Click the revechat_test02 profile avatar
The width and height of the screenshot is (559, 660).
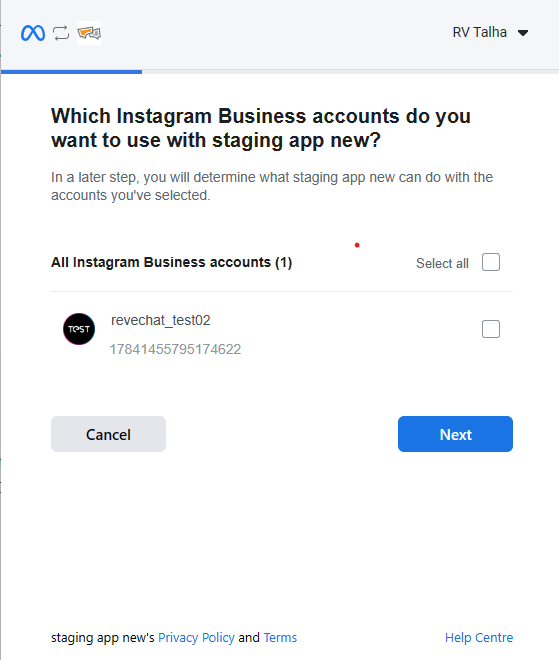[79, 329]
